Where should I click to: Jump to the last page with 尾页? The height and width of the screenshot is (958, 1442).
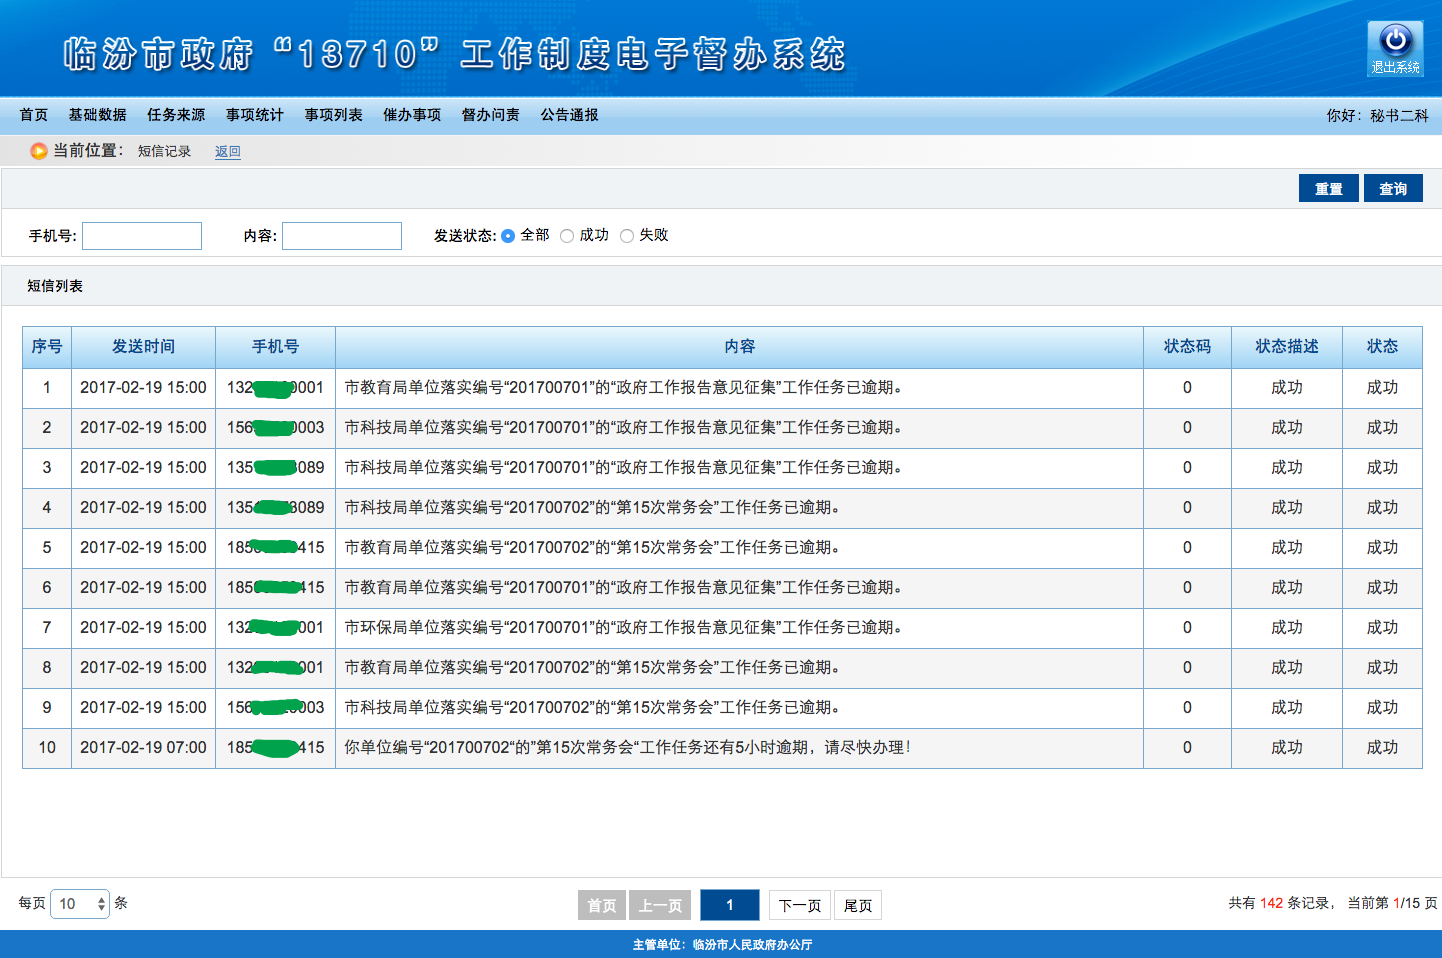click(x=858, y=905)
